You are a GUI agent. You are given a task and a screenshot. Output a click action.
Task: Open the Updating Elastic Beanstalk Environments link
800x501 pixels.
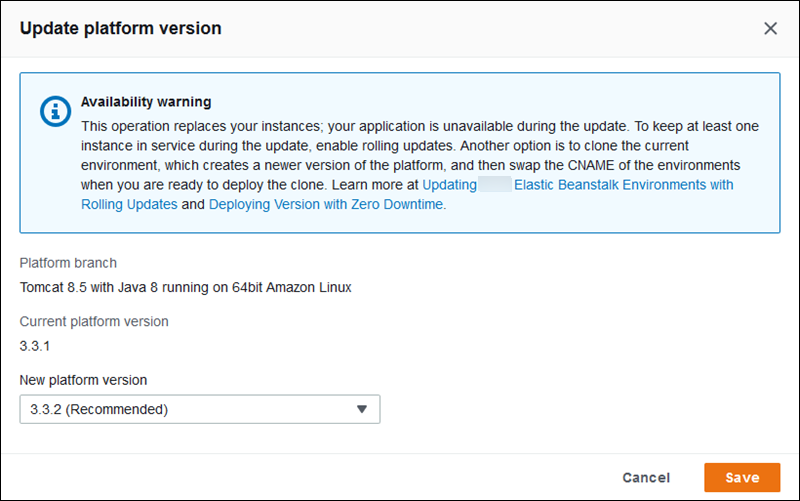click(577, 185)
